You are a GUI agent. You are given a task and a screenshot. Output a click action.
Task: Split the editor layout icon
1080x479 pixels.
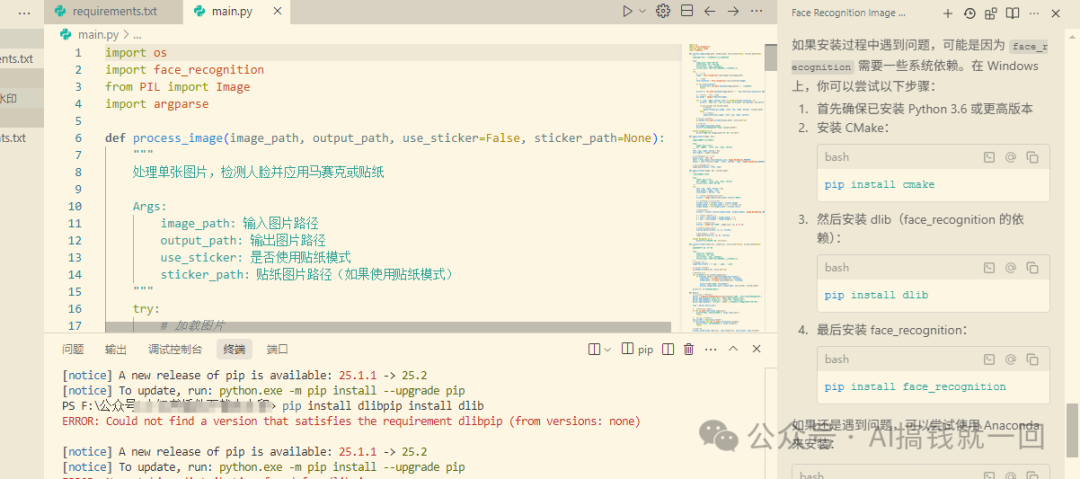(687, 11)
